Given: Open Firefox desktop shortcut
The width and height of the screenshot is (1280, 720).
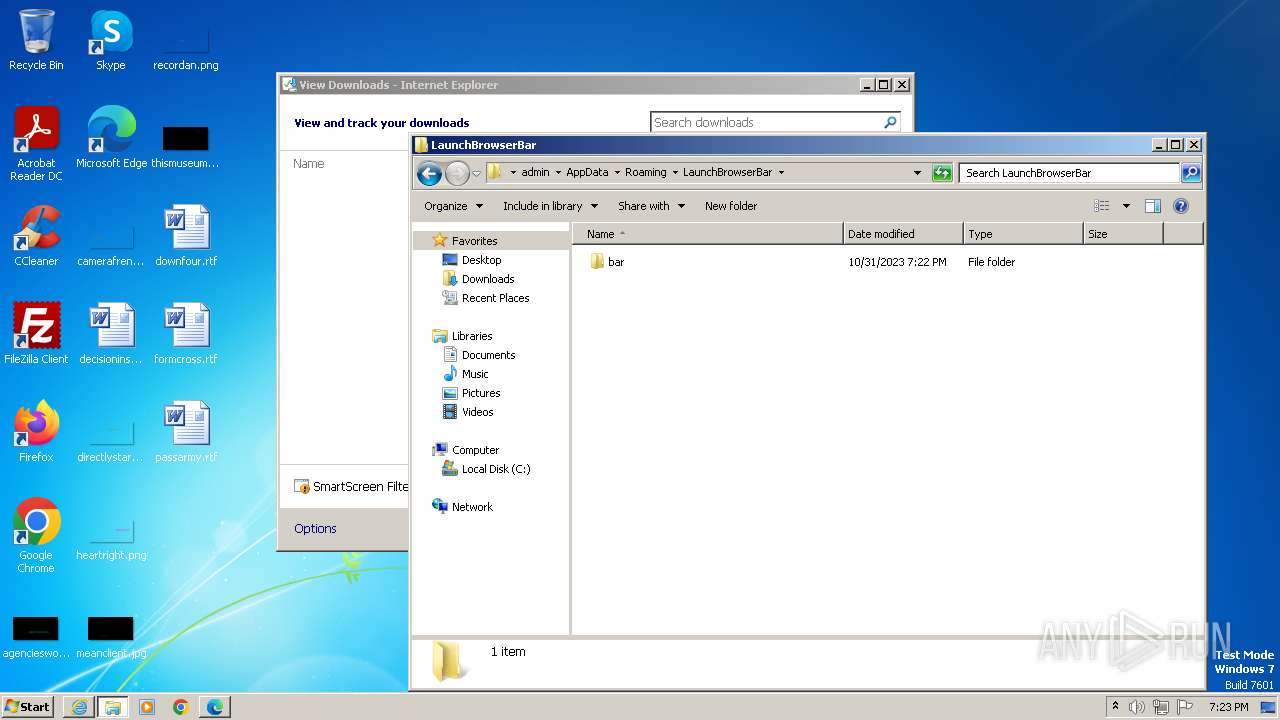Looking at the screenshot, I should pos(36,431).
